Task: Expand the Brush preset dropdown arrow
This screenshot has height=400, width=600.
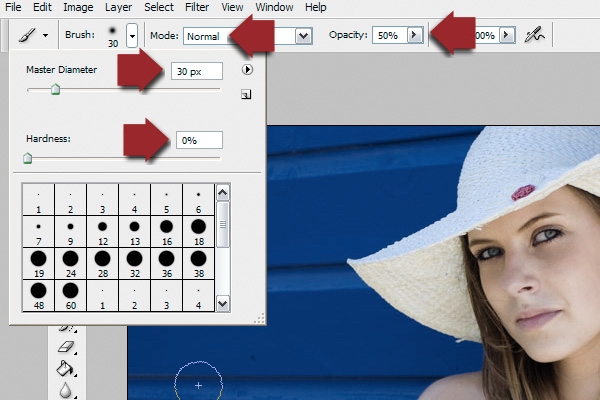Action: click(132, 35)
